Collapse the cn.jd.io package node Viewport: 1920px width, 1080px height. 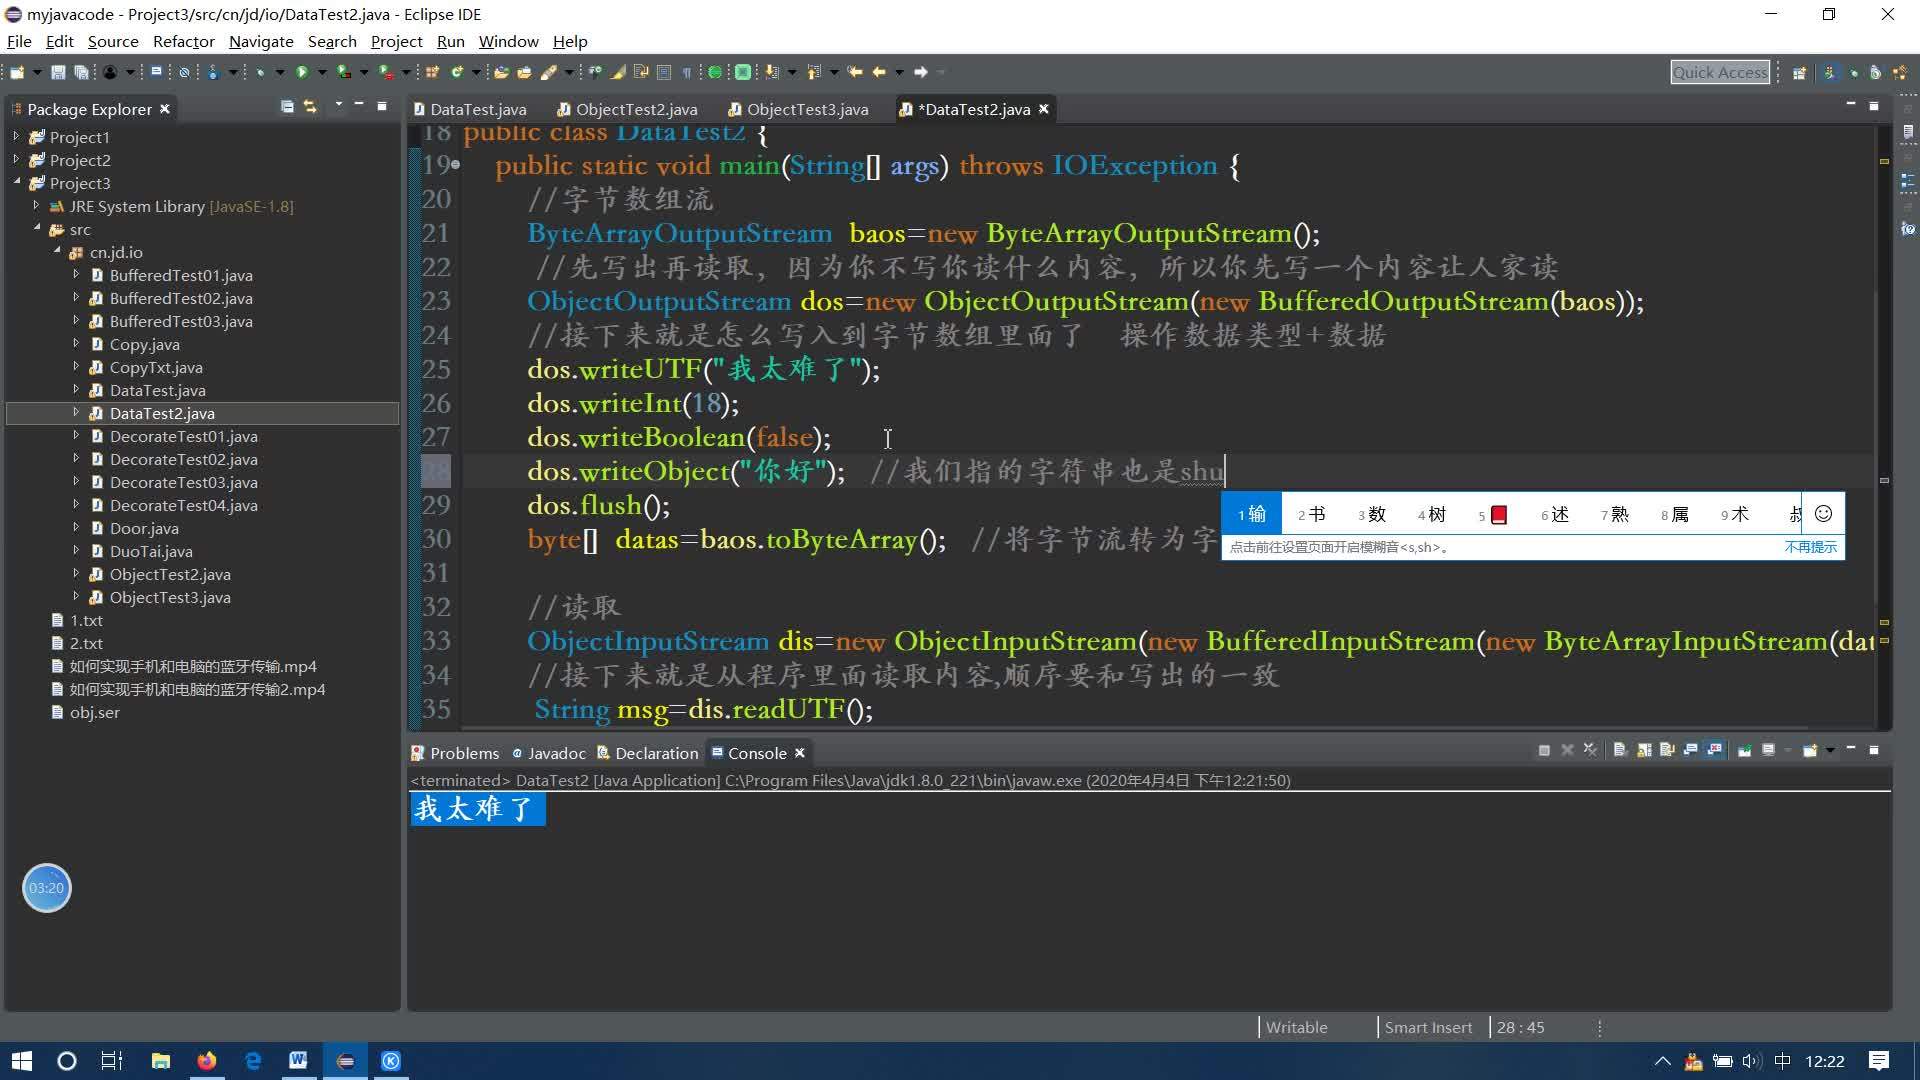pyautogui.click(x=56, y=251)
